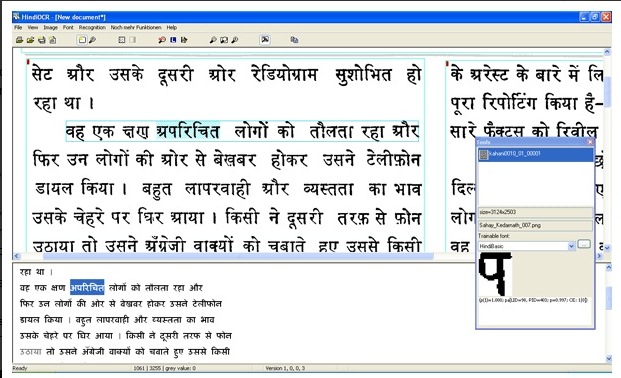Click the browse ellipsis button beside font
Image resolution: width=621 pixels, height=378 pixels.
click(584, 244)
